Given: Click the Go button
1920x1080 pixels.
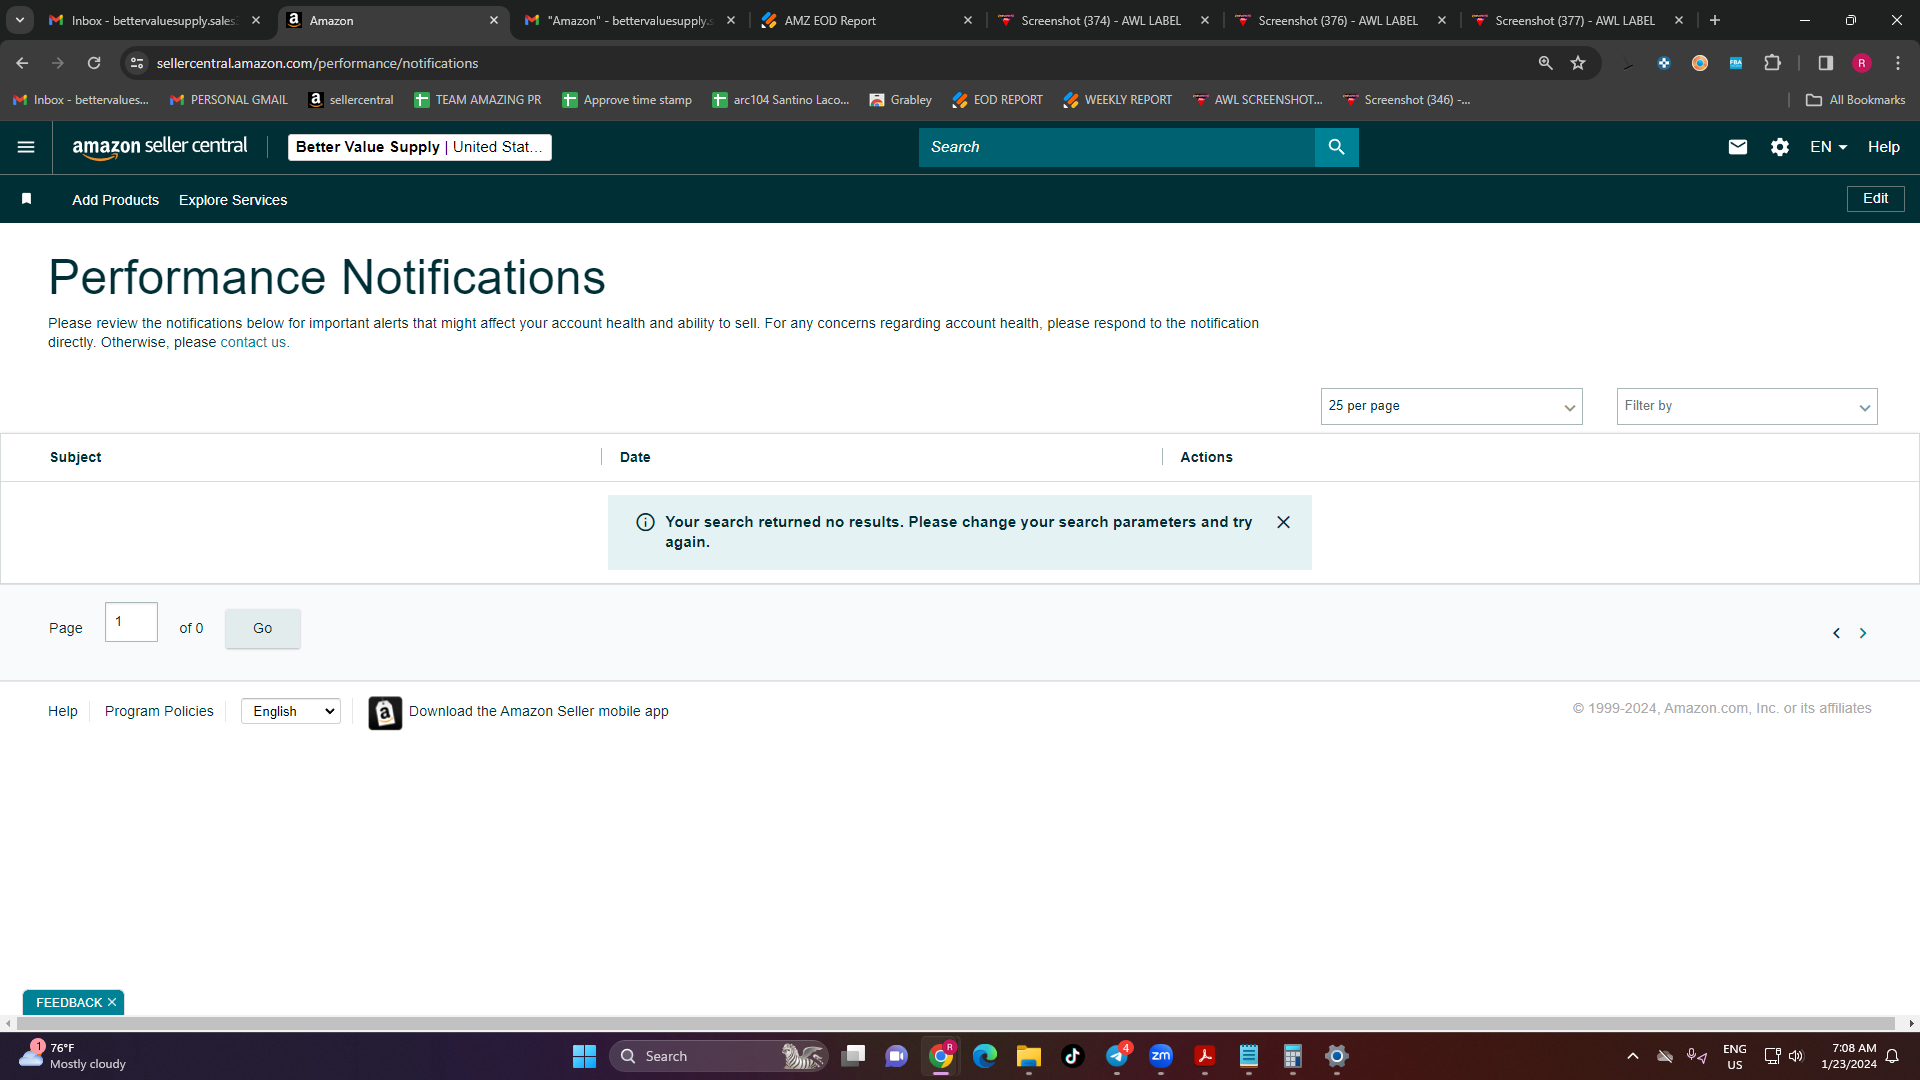Looking at the screenshot, I should pyautogui.click(x=263, y=628).
